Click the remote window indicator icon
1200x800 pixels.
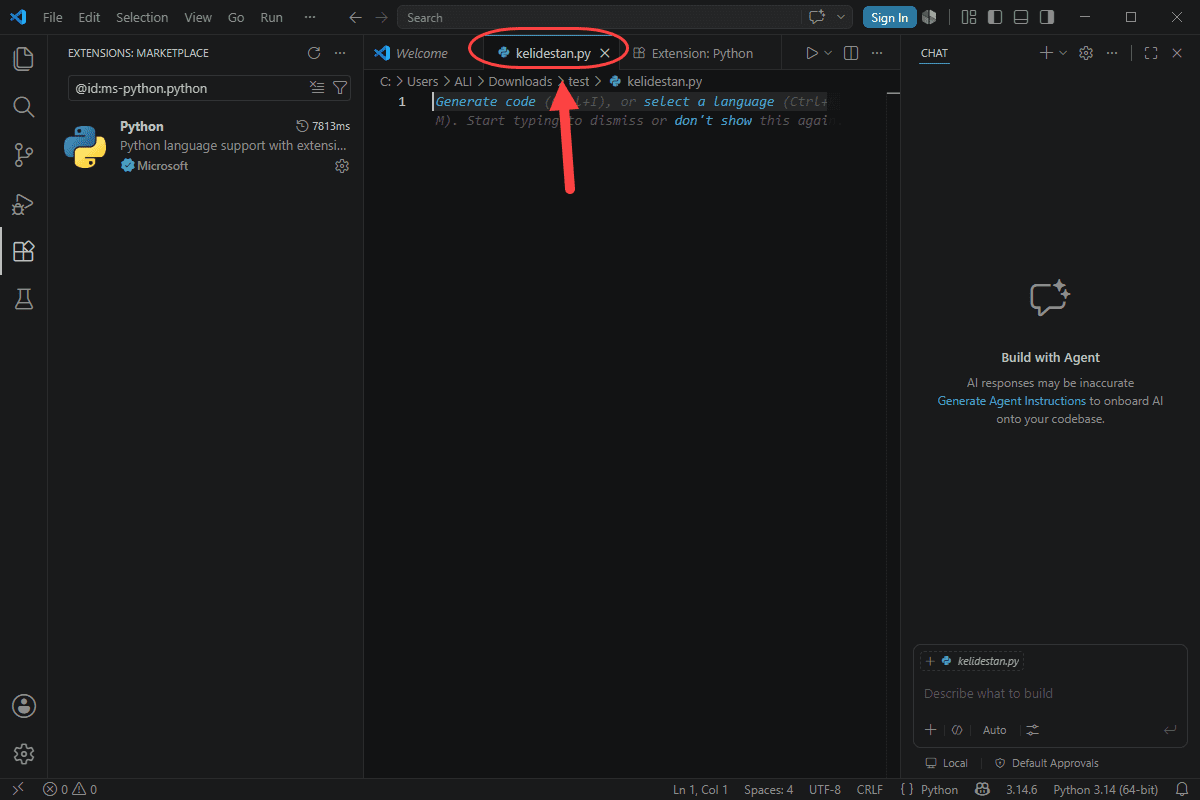17,789
